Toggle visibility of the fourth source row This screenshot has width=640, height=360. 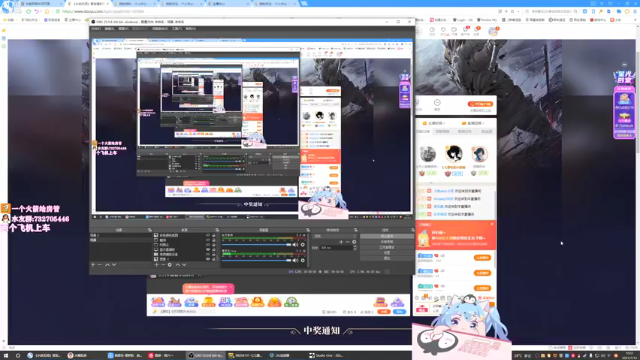(x=208, y=249)
